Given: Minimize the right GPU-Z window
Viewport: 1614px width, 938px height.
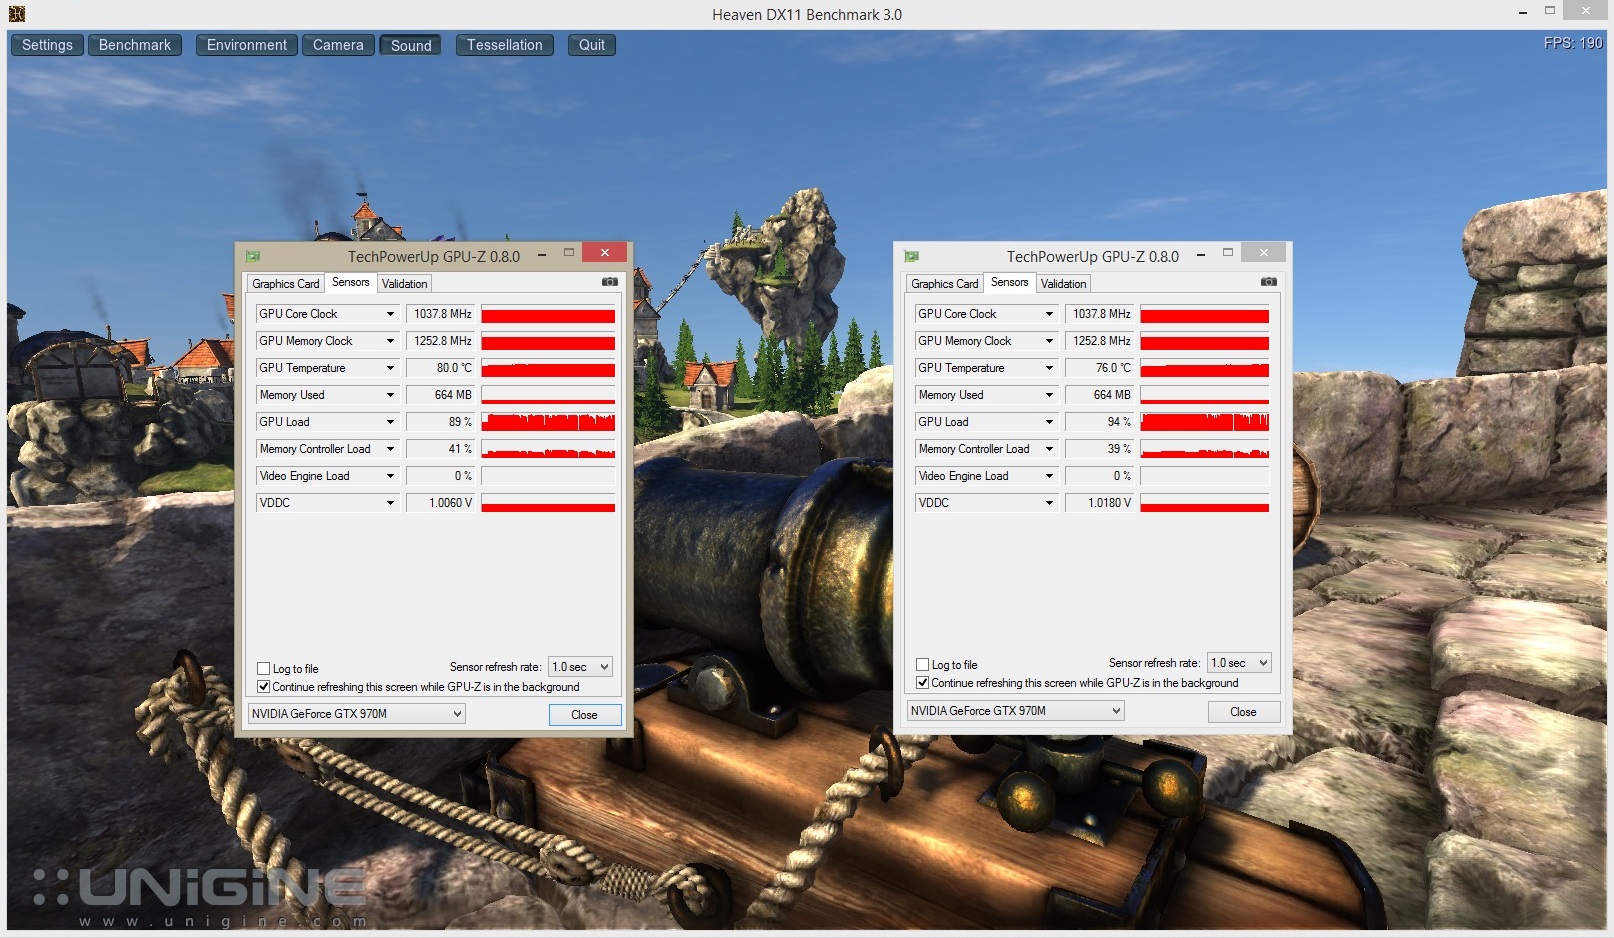Looking at the screenshot, I should 1201,255.
